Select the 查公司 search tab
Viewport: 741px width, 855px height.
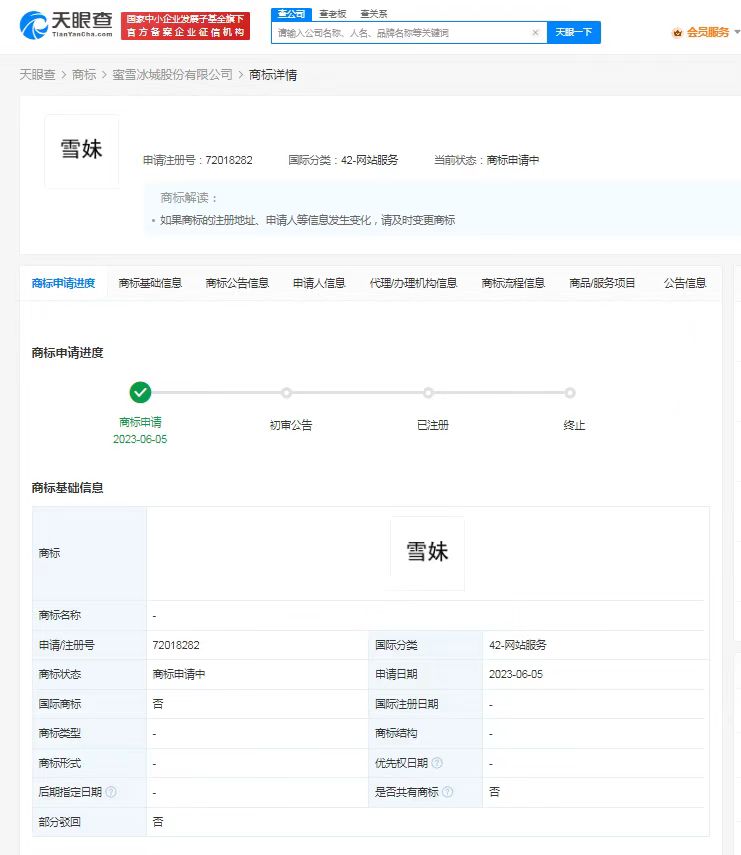click(x=291, y=14)
